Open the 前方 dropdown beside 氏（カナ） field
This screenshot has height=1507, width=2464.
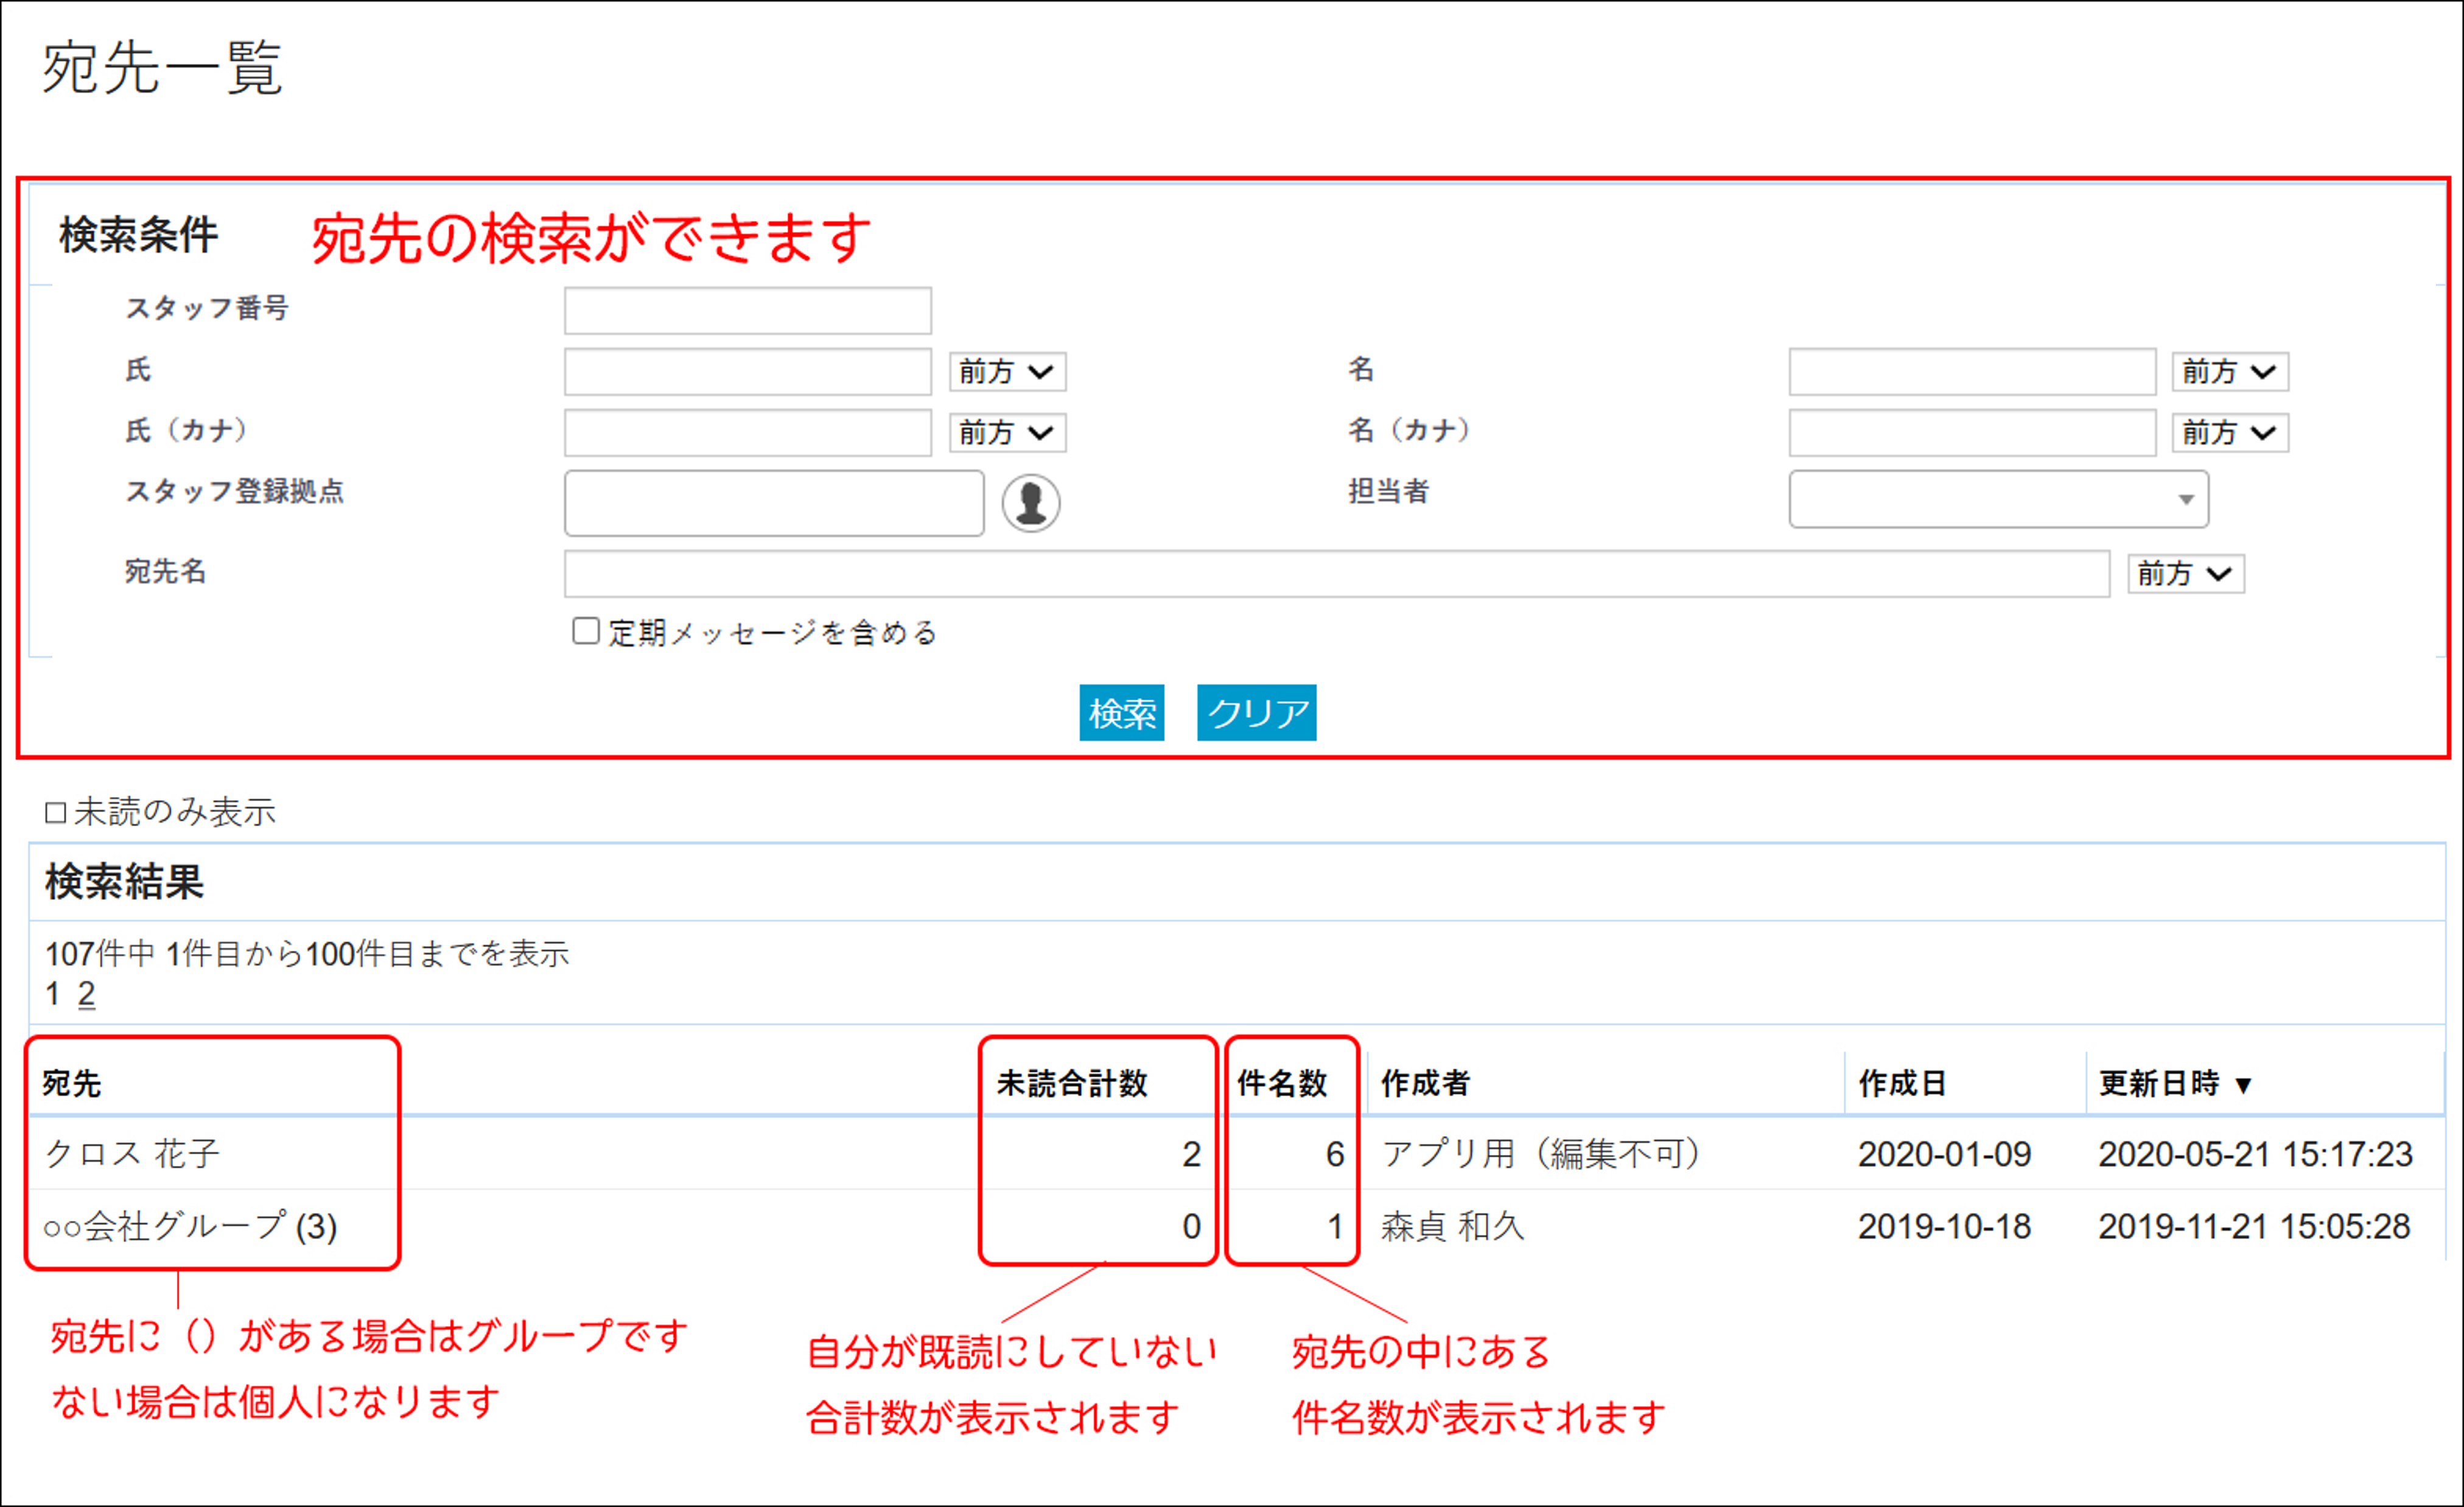pos(1007,433)
